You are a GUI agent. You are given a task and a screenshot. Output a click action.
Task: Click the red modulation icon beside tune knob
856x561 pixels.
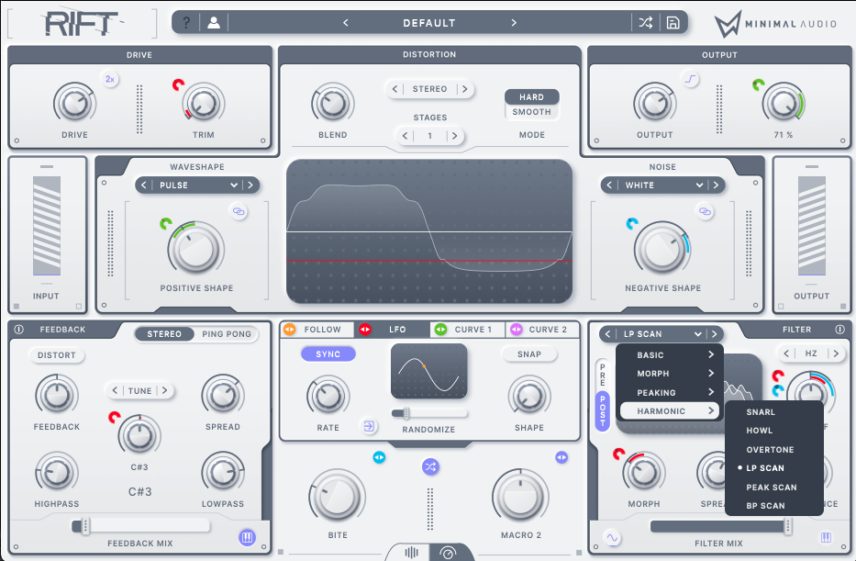[114, 417]
